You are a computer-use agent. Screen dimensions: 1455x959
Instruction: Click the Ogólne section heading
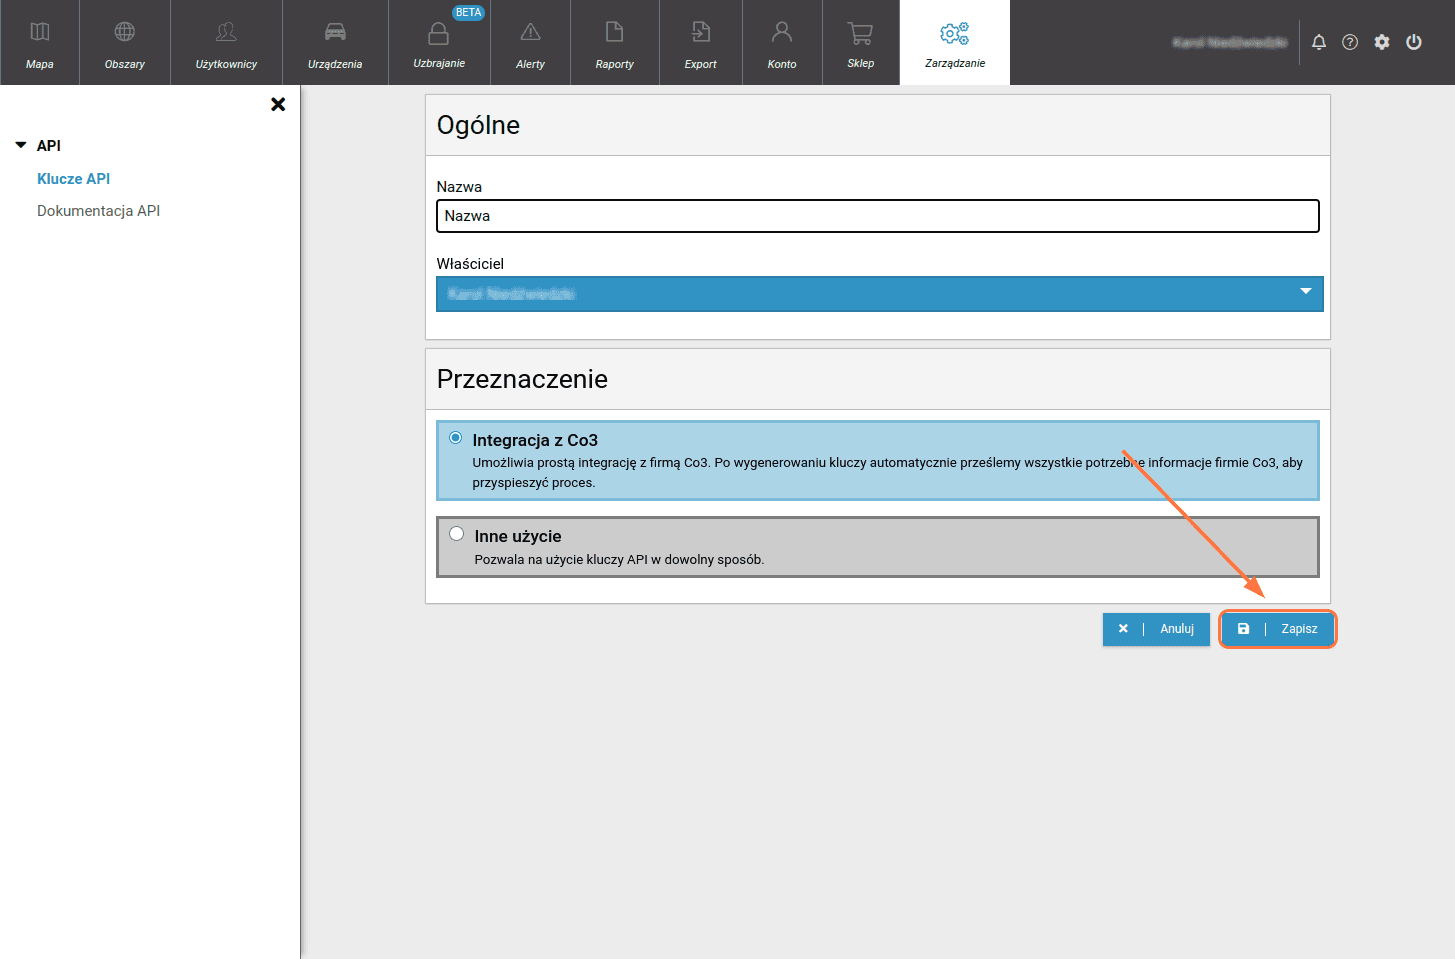478,125
